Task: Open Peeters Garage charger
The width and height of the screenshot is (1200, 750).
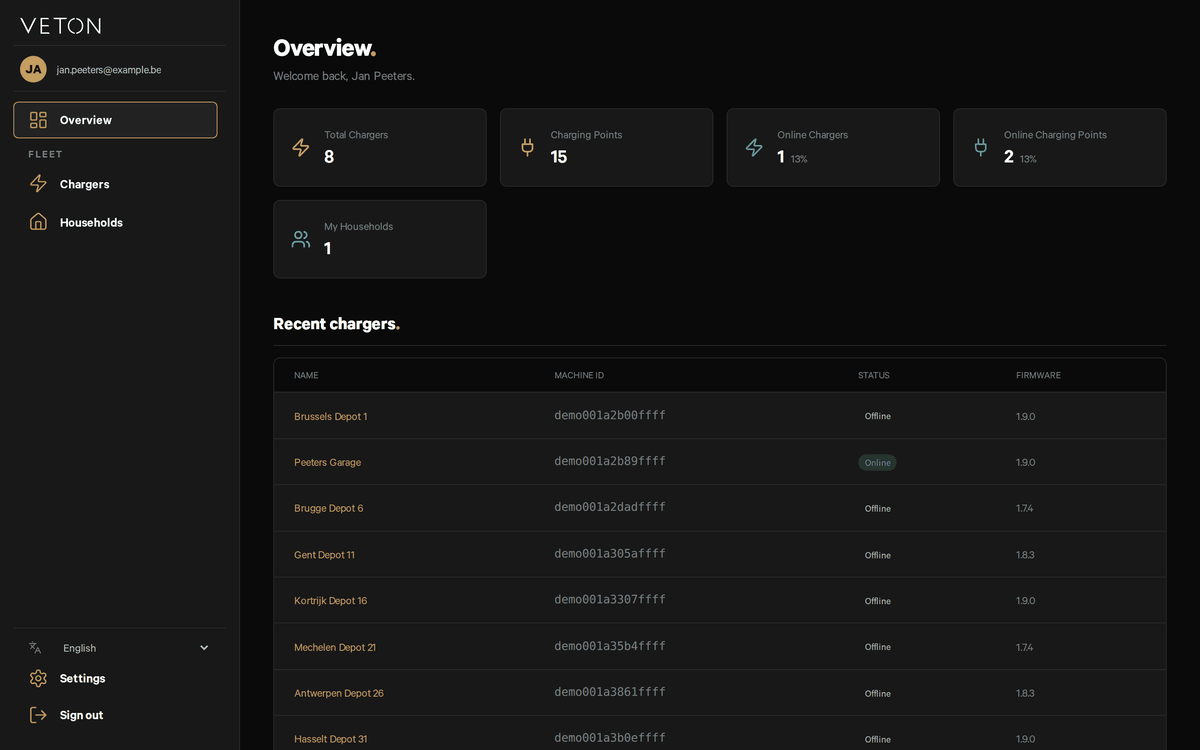Action: (x=328, y=462)
